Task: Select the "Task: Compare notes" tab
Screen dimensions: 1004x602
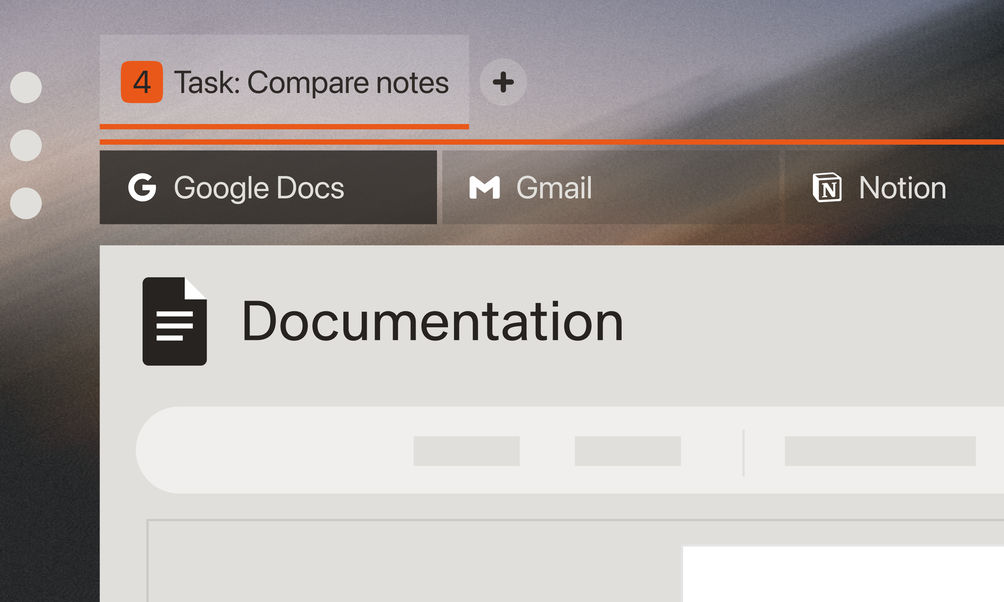Action: [311, 82]
